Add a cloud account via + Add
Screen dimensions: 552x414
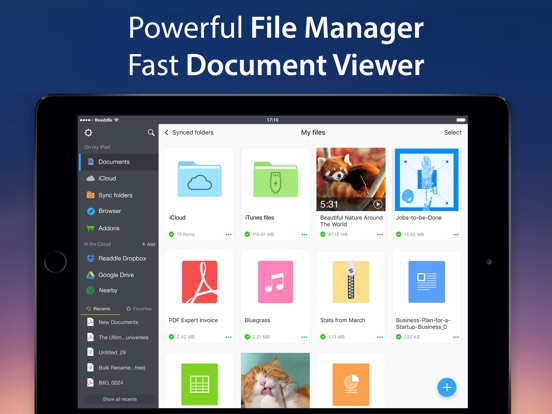(149, 244)
